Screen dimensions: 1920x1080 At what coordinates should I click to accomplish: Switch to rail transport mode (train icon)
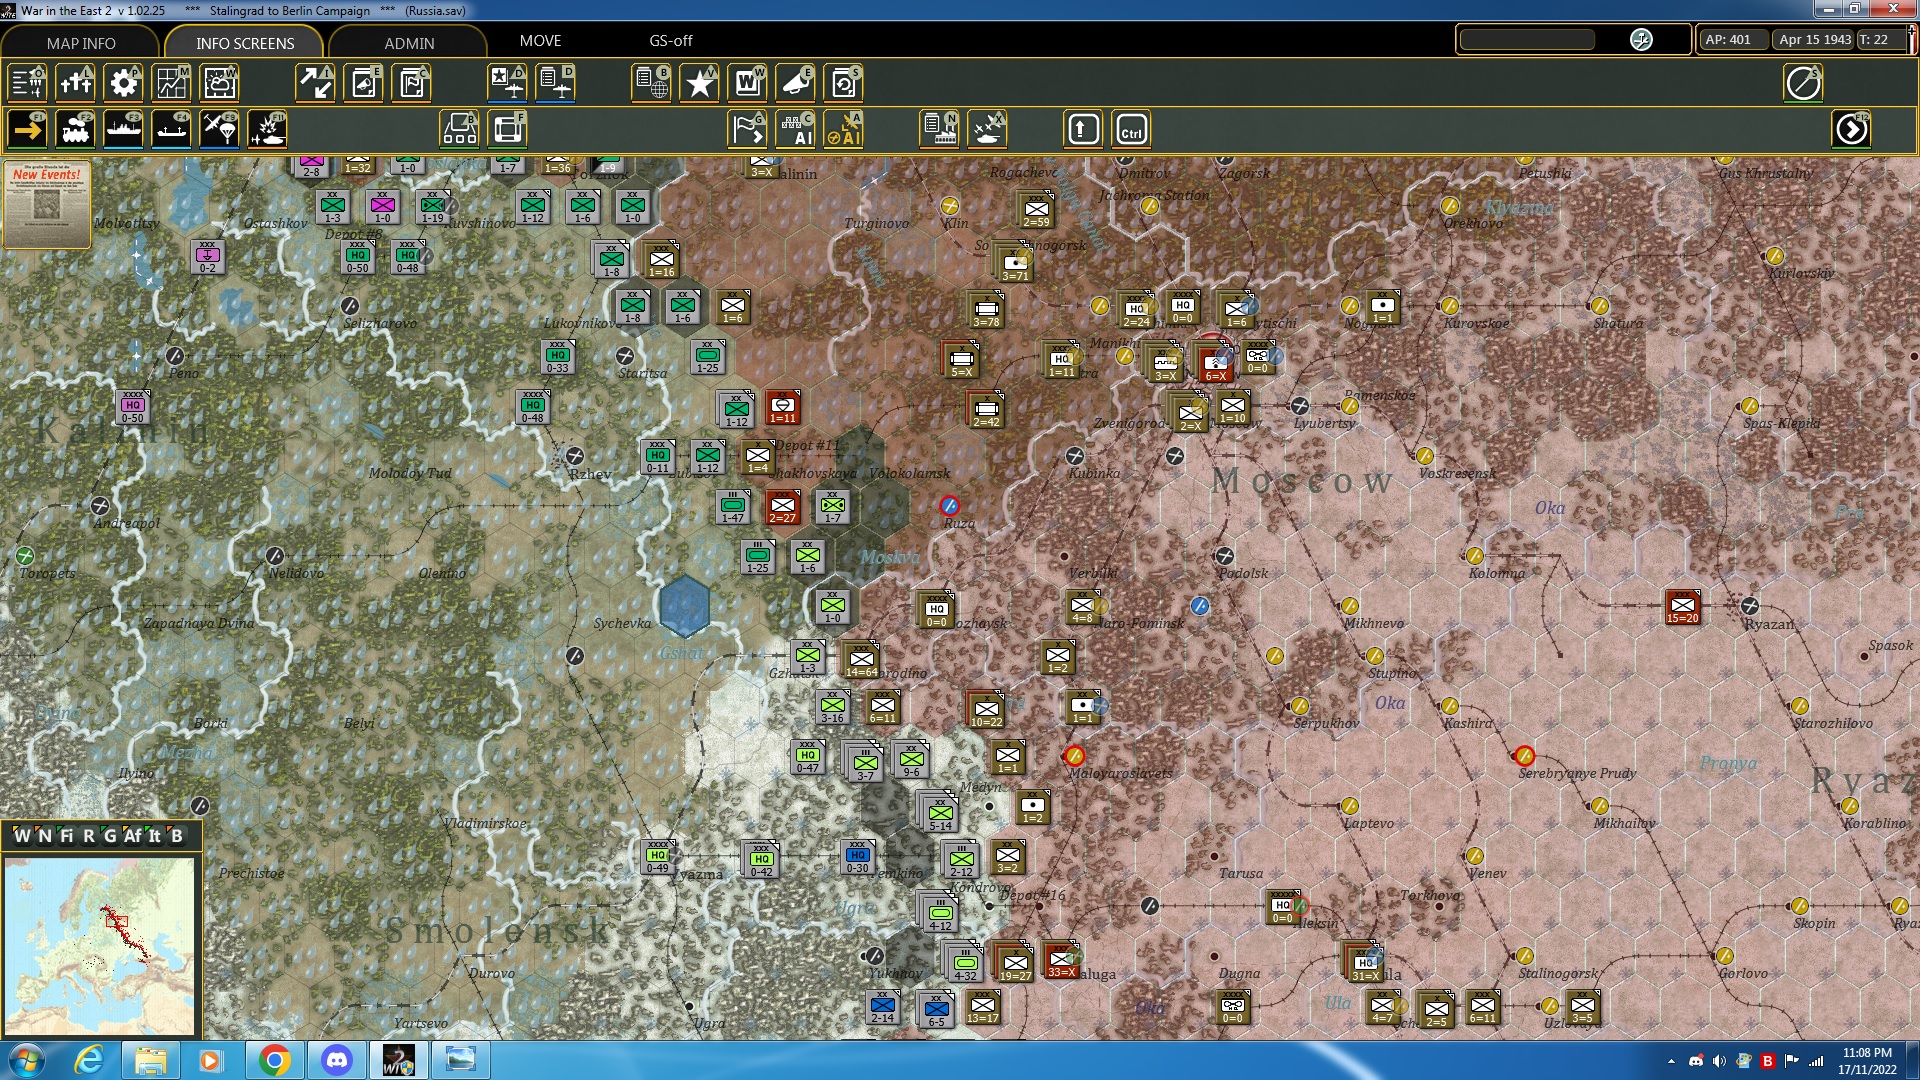[76, 128]
